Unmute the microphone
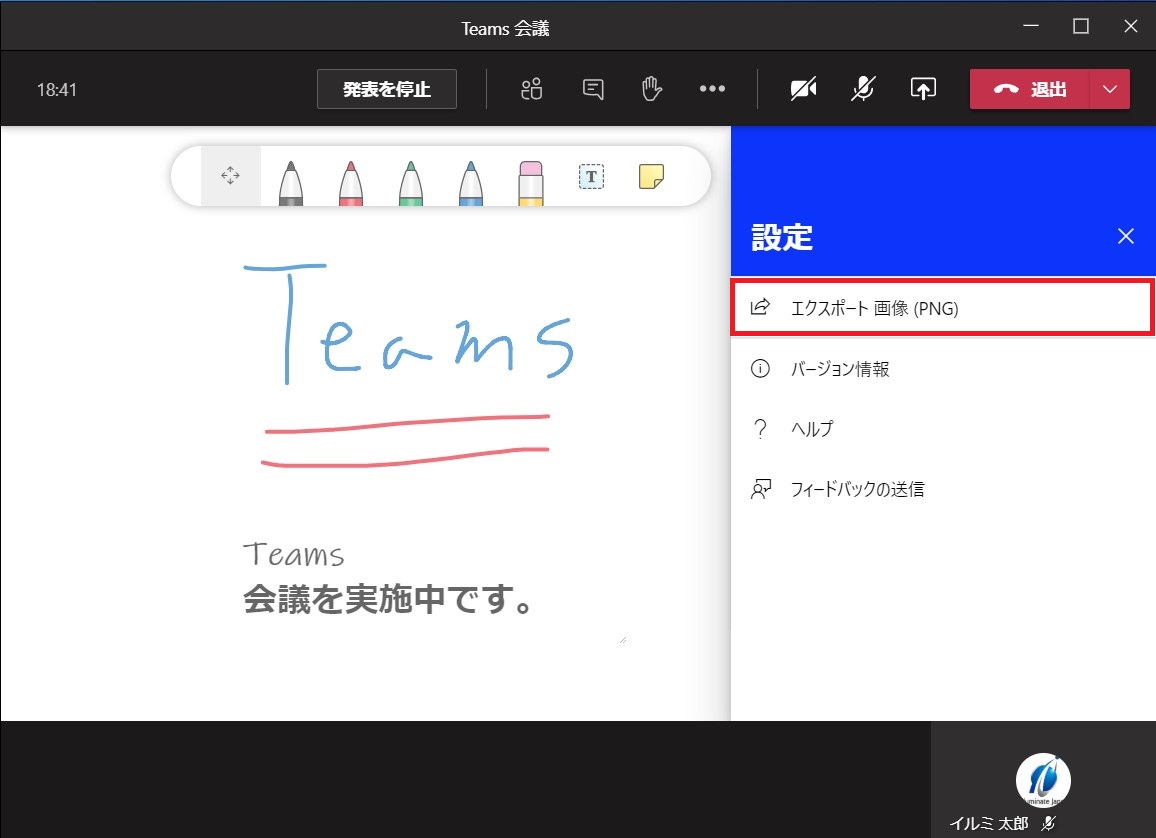Viewport: 1156px width, 838px height. 863,89
